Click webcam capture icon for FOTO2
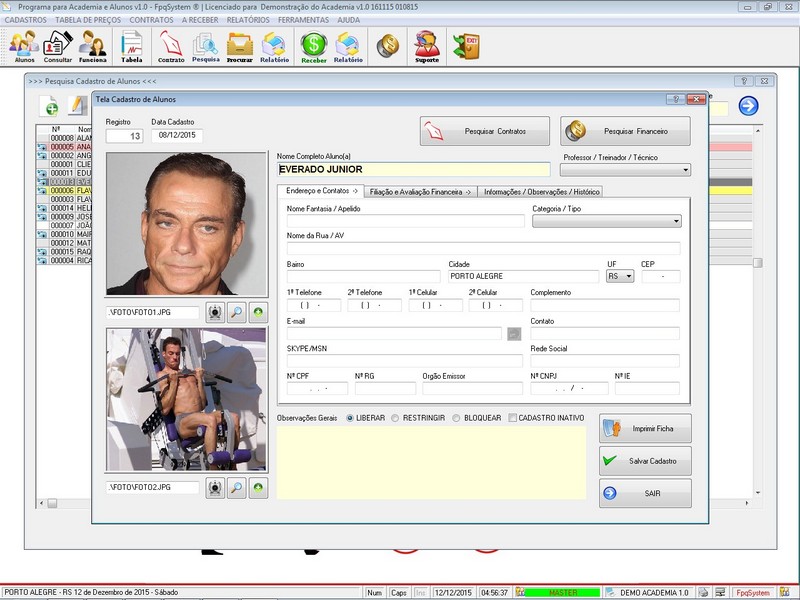This screenshot has height=600, width=800. [215, 488]
